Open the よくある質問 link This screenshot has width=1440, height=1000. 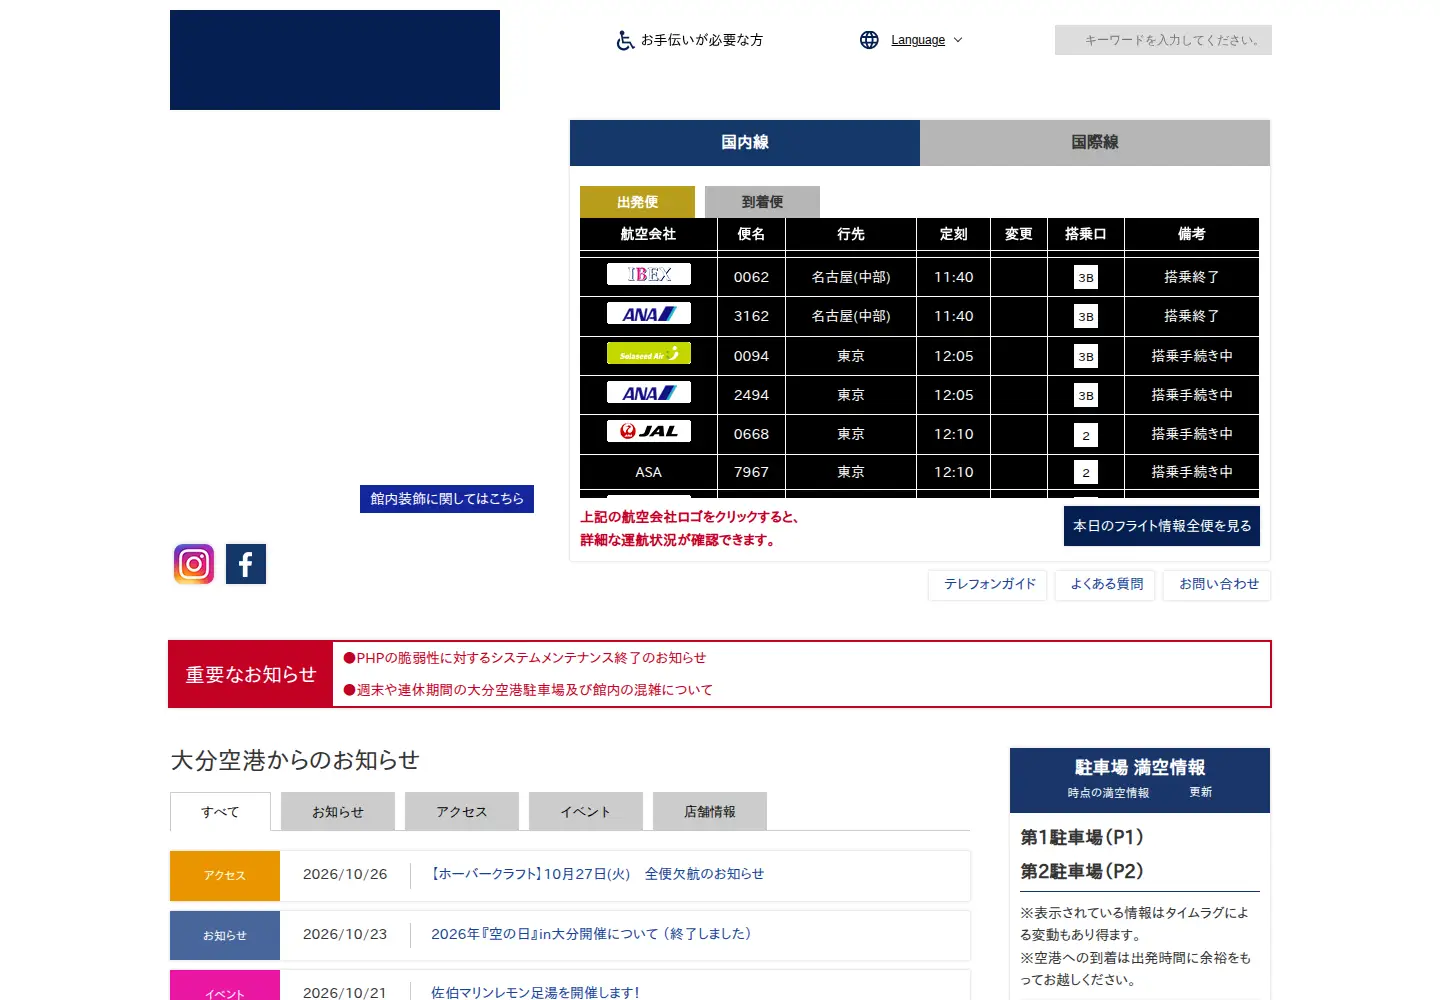pos(1107,585)
